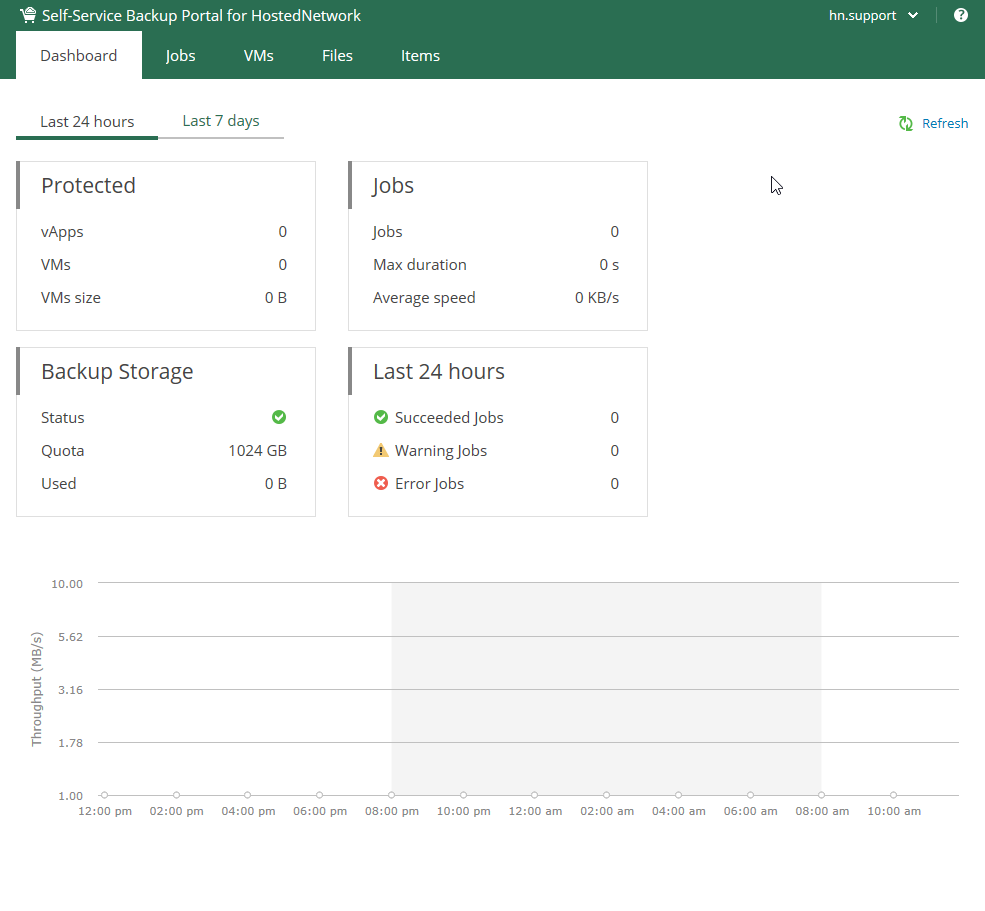Click the 12:00 am chart data point

point(535,795)
